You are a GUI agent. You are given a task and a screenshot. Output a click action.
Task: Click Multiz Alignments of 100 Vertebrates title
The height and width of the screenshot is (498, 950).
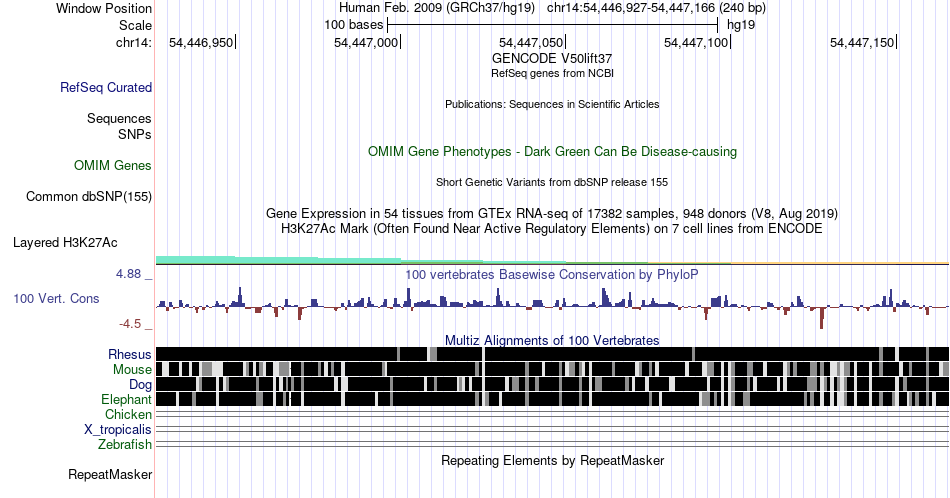tap(552, 340)
